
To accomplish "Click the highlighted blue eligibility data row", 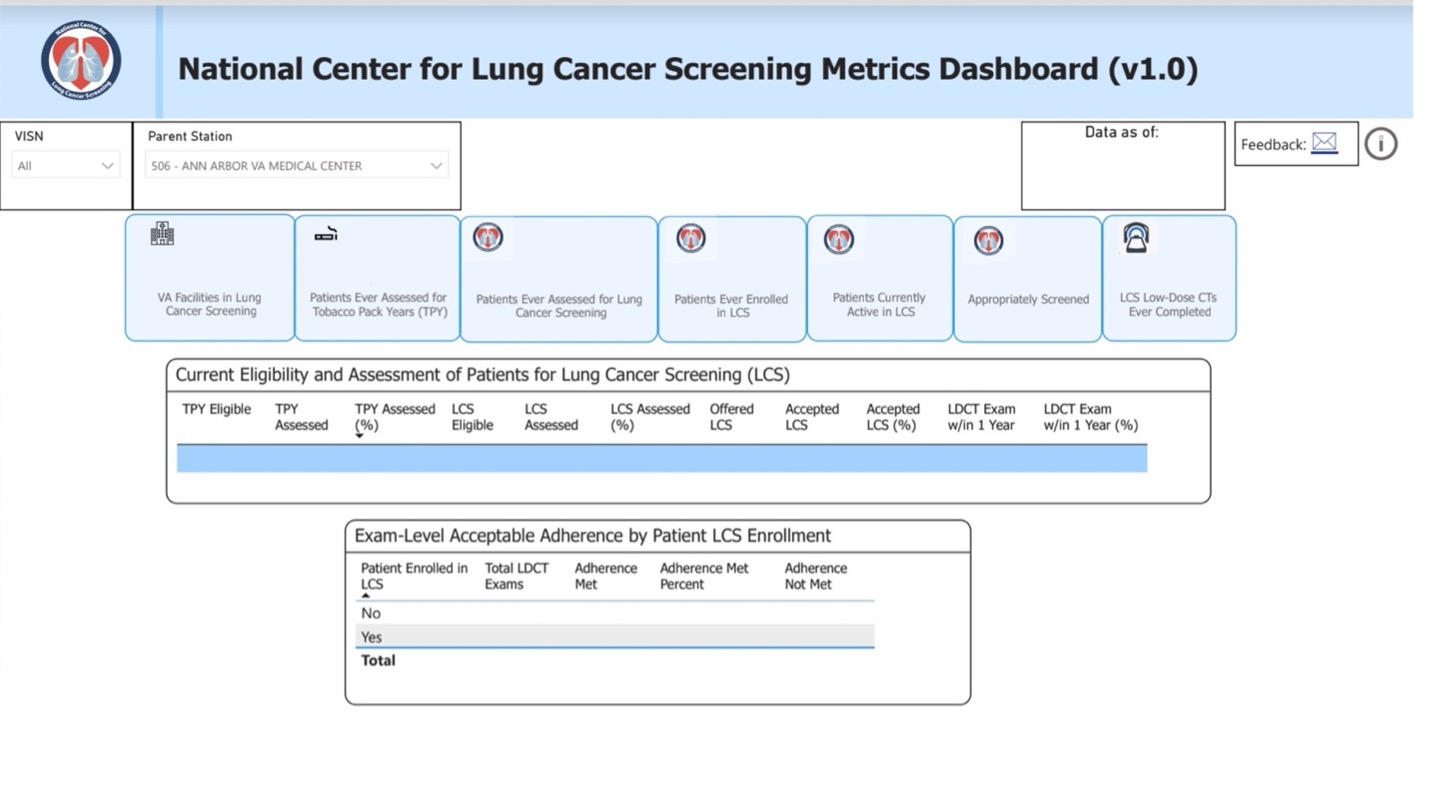I will [x=662, y=458].
